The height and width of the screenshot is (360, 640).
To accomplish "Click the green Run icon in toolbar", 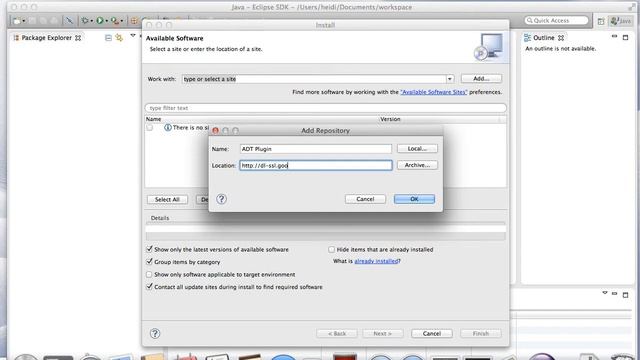I will [x=100, y=20].
